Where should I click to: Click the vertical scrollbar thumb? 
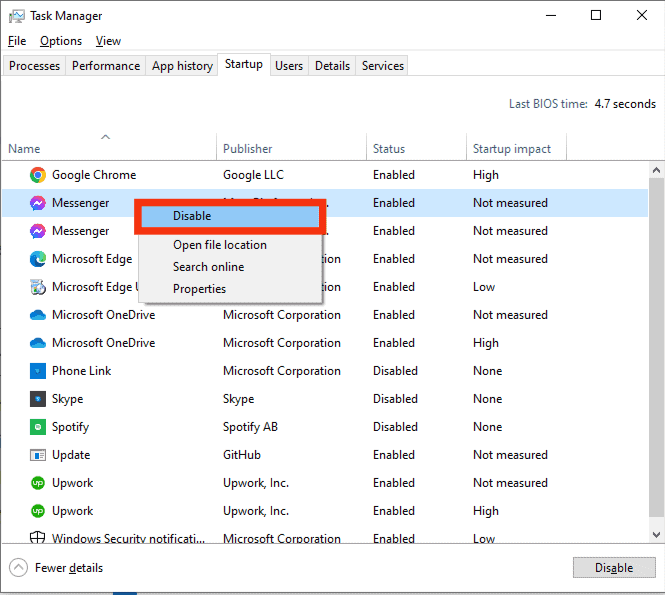click(x=656, y=347)
